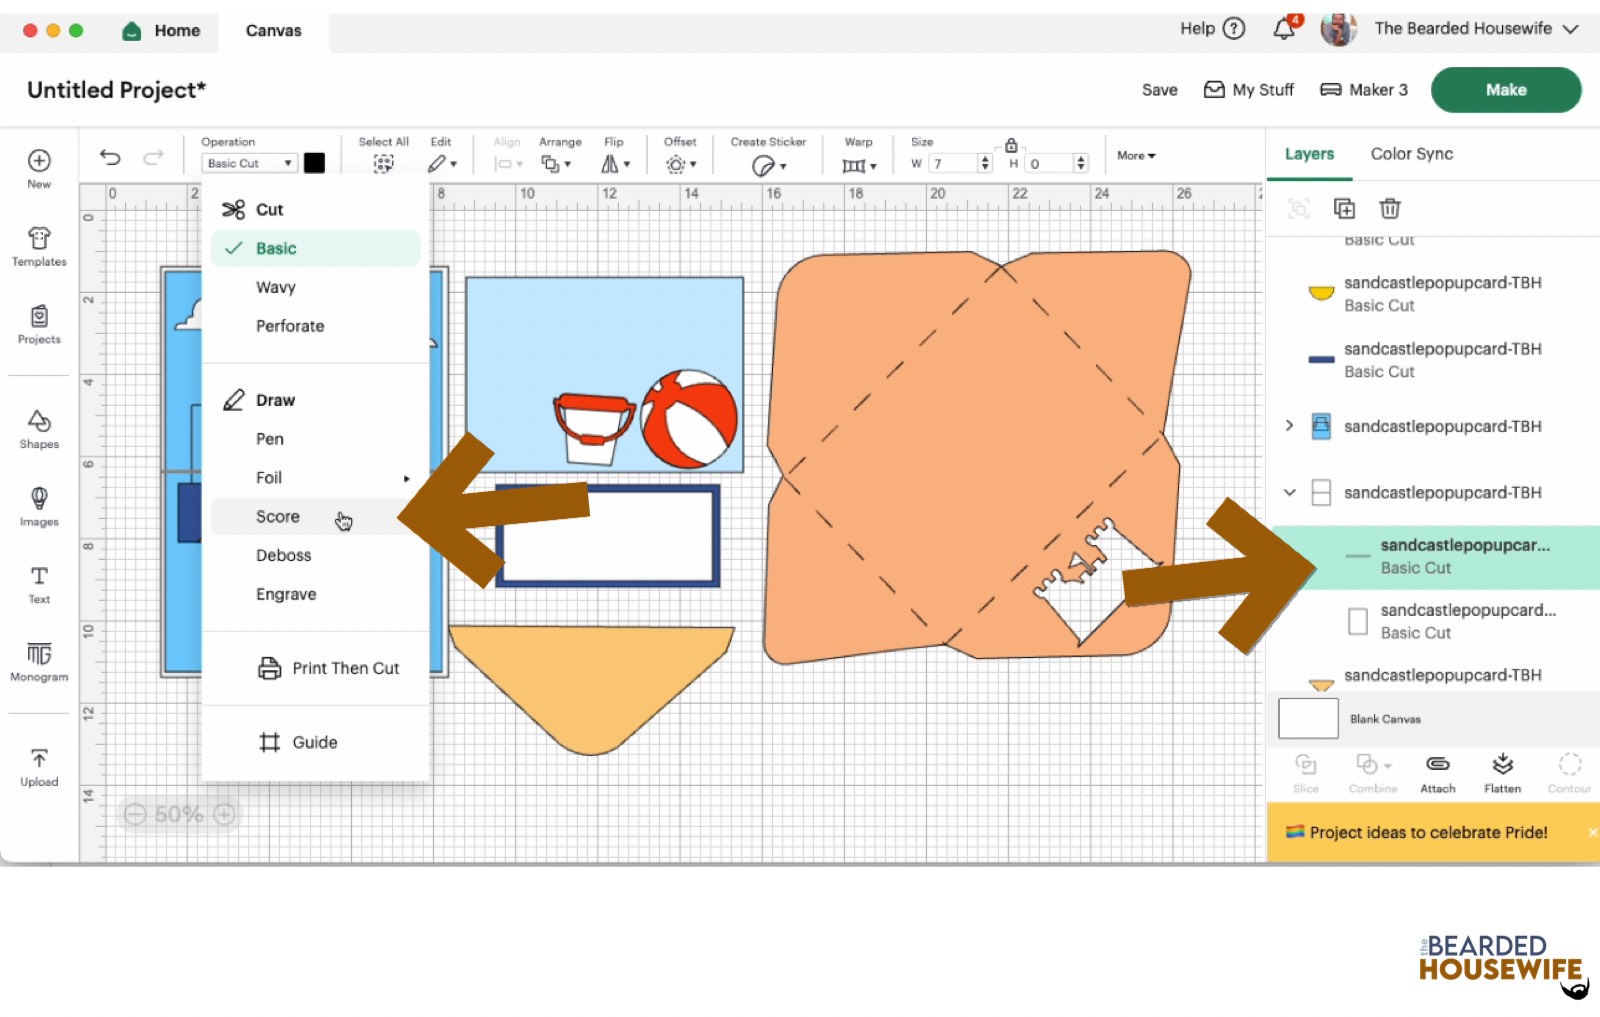1600x1017 pixels.
Task: Click the Blank Canvas color thumbnail
Action: [x=1308, y=718]
